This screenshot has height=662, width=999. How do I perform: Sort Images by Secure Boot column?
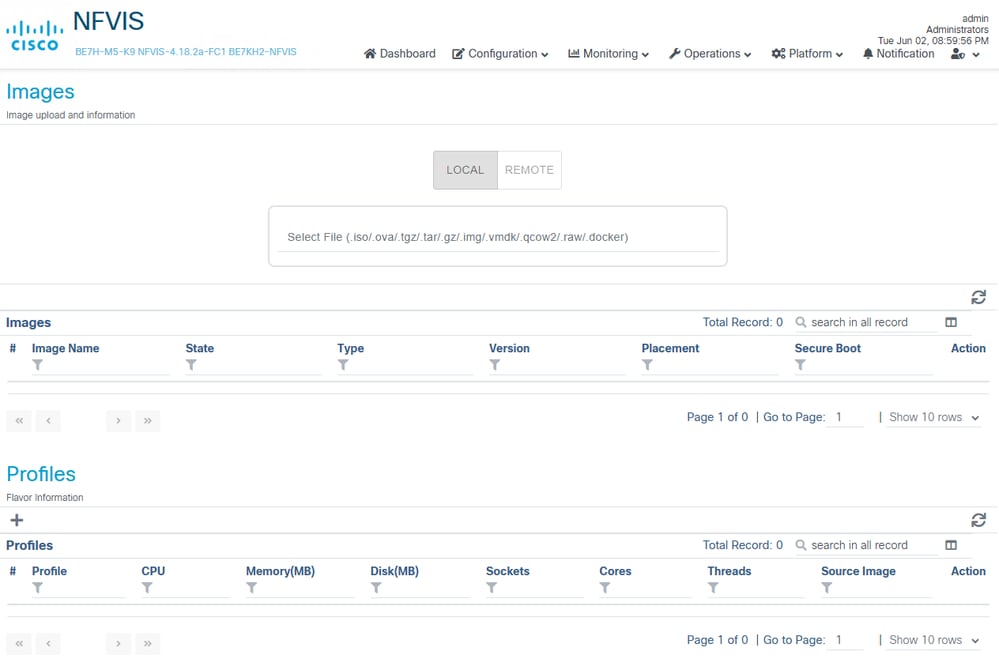[828, 349]
